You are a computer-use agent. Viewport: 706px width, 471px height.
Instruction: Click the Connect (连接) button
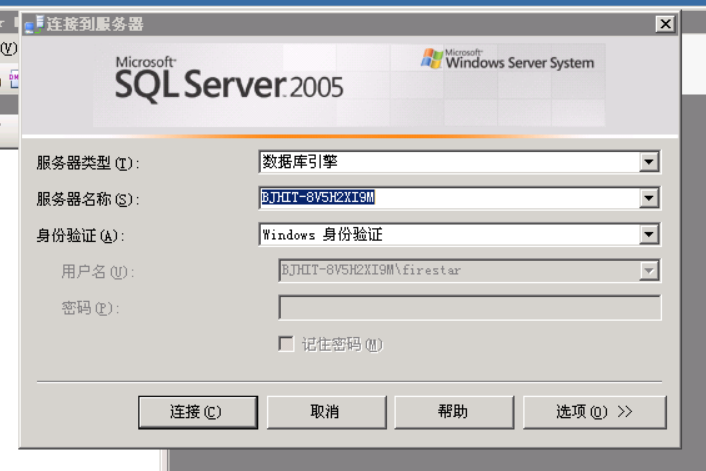click(198, 412)
